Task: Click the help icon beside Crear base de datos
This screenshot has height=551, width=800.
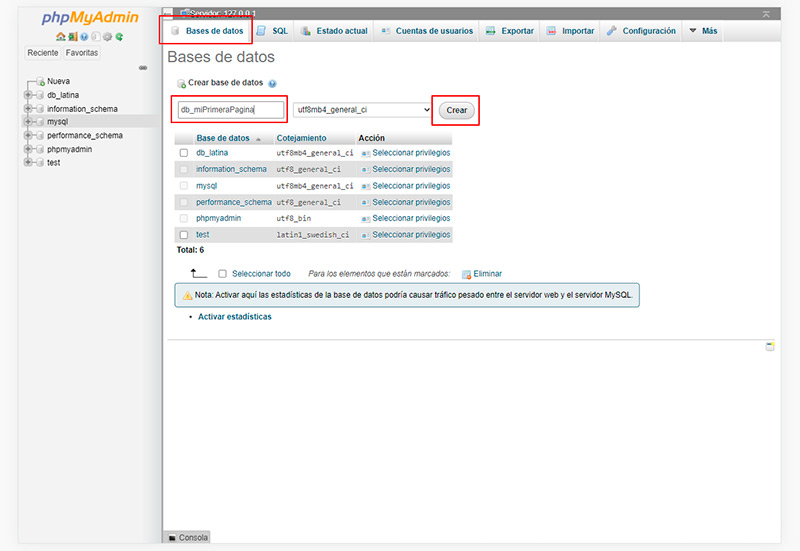Action: [x=272, y=84]
